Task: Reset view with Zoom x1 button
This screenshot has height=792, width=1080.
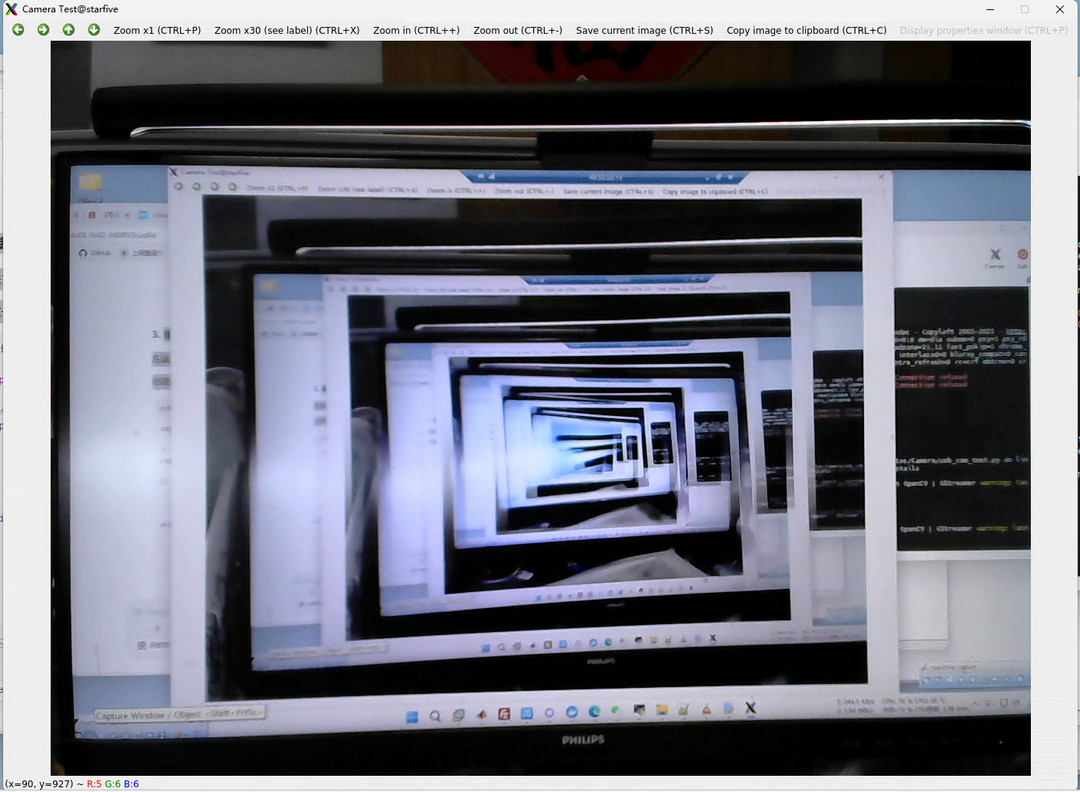Action: tap(157, 30)
